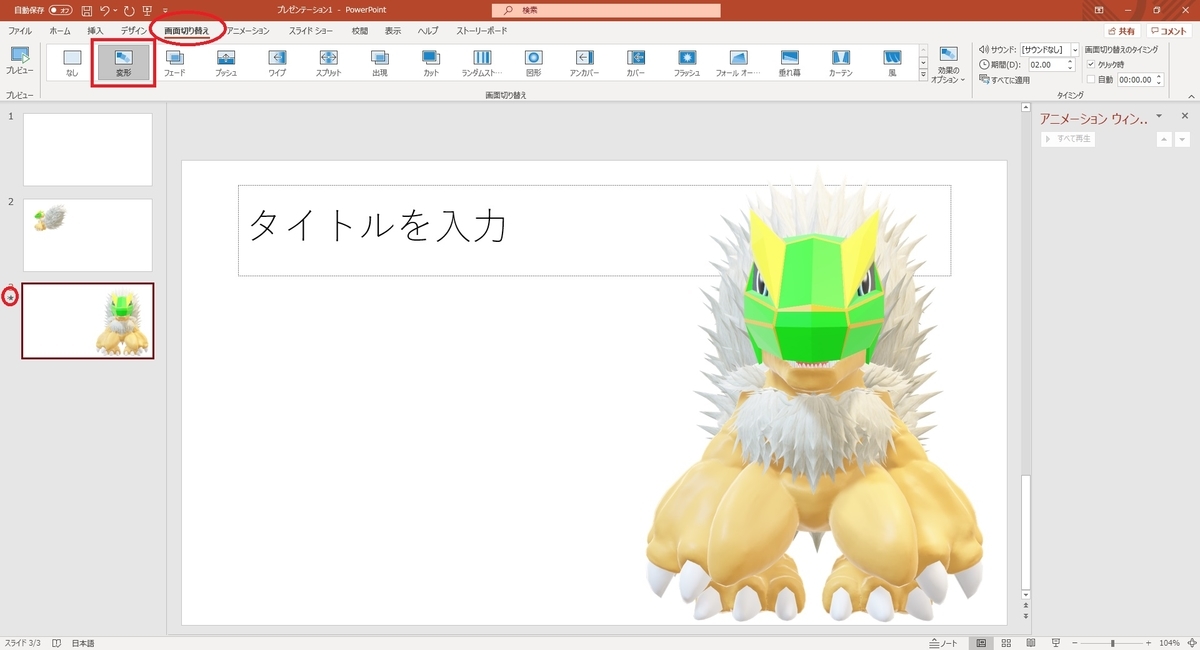This screenshot has width=1200, height=650.
Task: Close the animation pane
Action: [x=1185, y=116]
